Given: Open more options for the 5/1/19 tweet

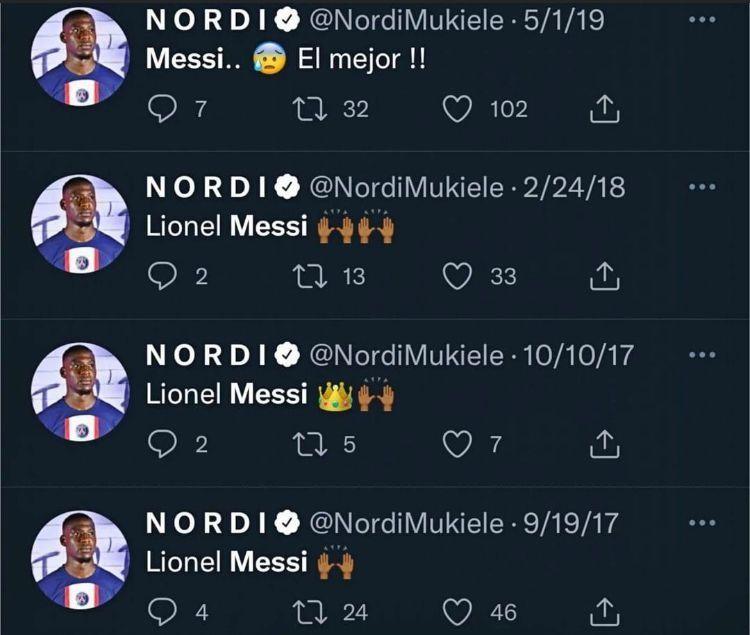Looking at the screenshot, I should [x=703, y=20].
